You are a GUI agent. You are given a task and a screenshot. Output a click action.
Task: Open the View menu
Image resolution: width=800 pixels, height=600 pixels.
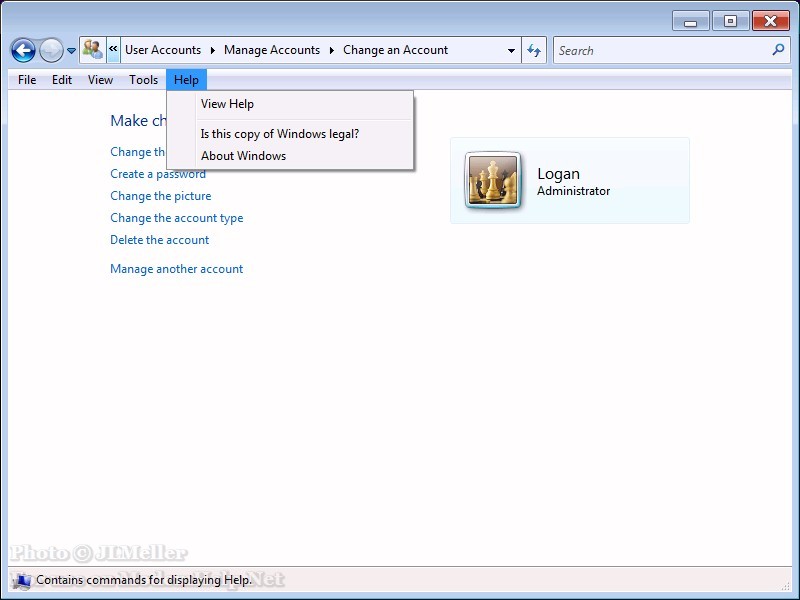click(x=100, y=80)
